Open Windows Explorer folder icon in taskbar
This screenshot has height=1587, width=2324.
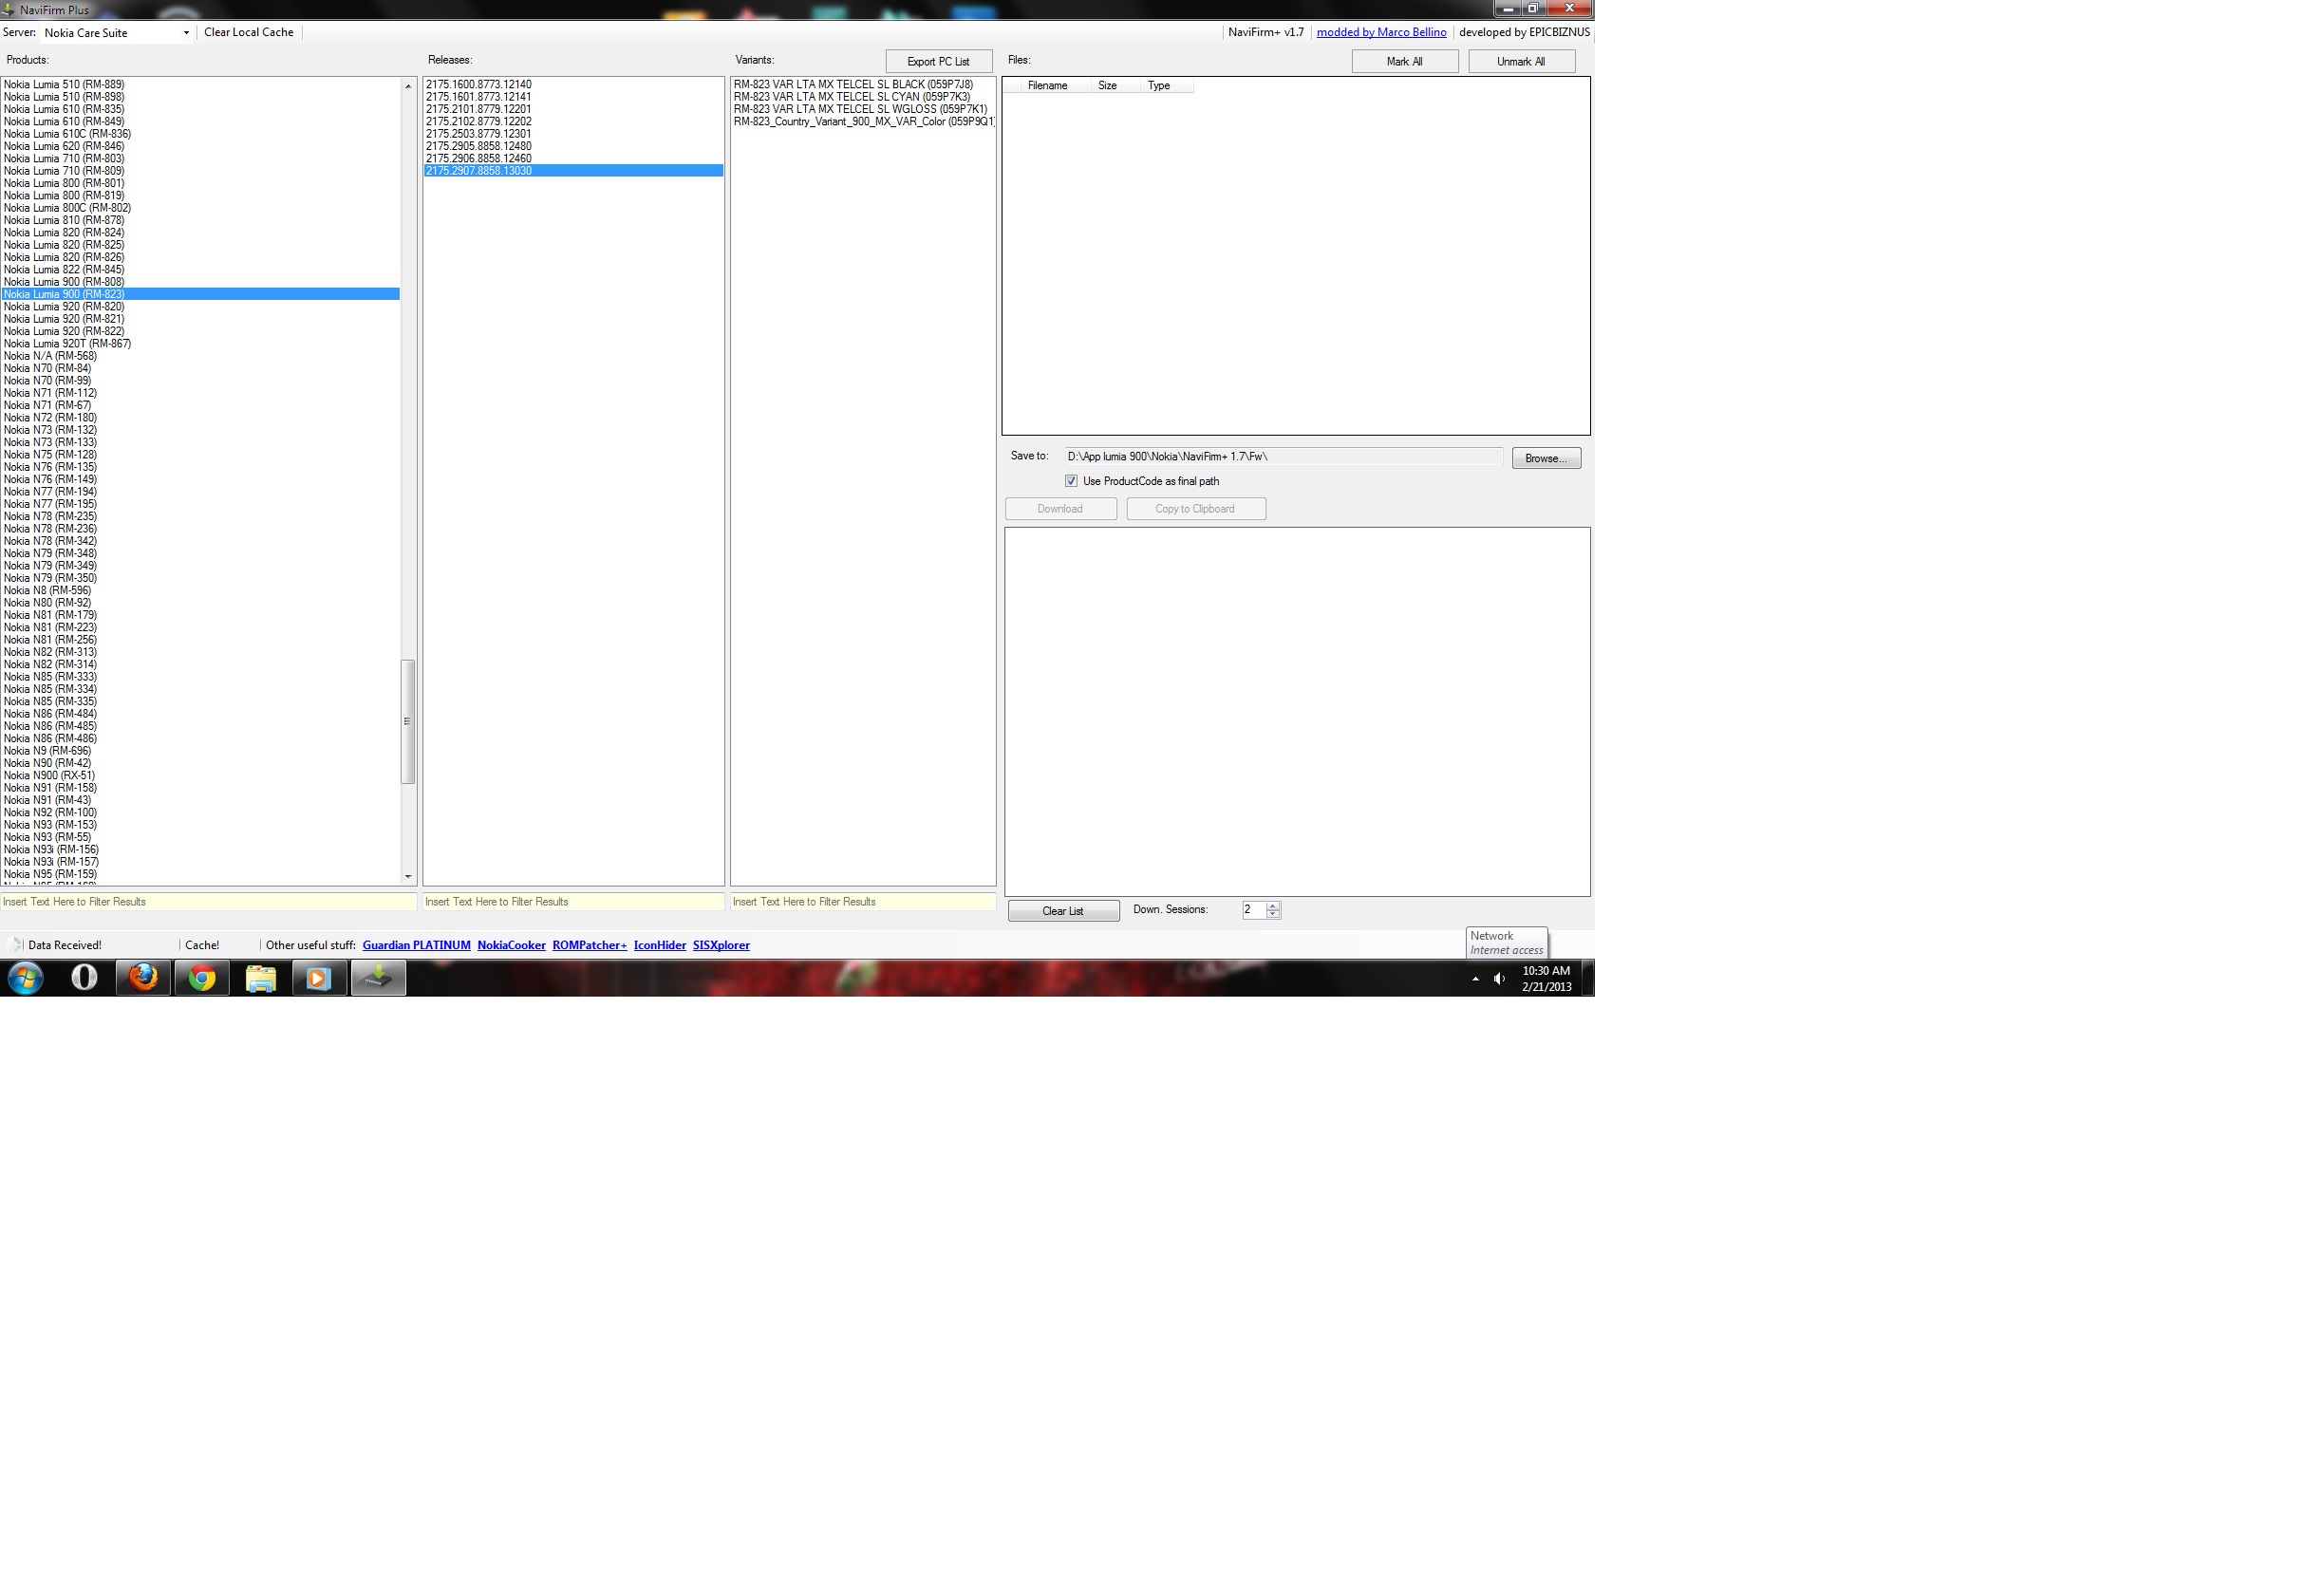point(261,977)
